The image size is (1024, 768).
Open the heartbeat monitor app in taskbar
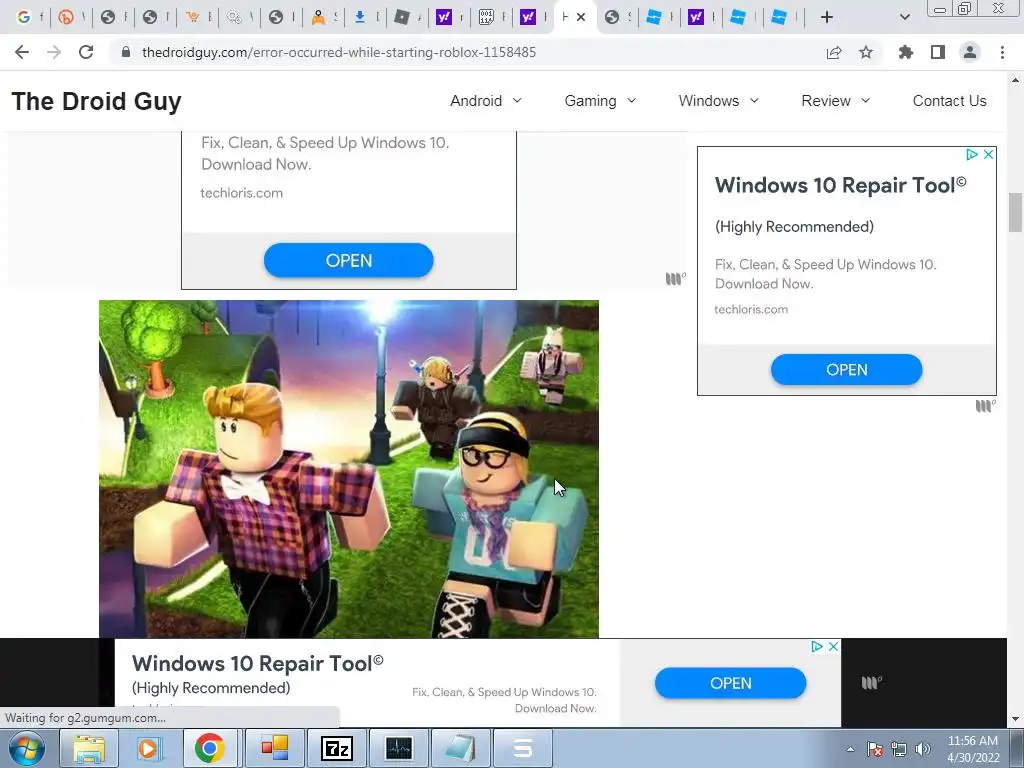[399, 748]
